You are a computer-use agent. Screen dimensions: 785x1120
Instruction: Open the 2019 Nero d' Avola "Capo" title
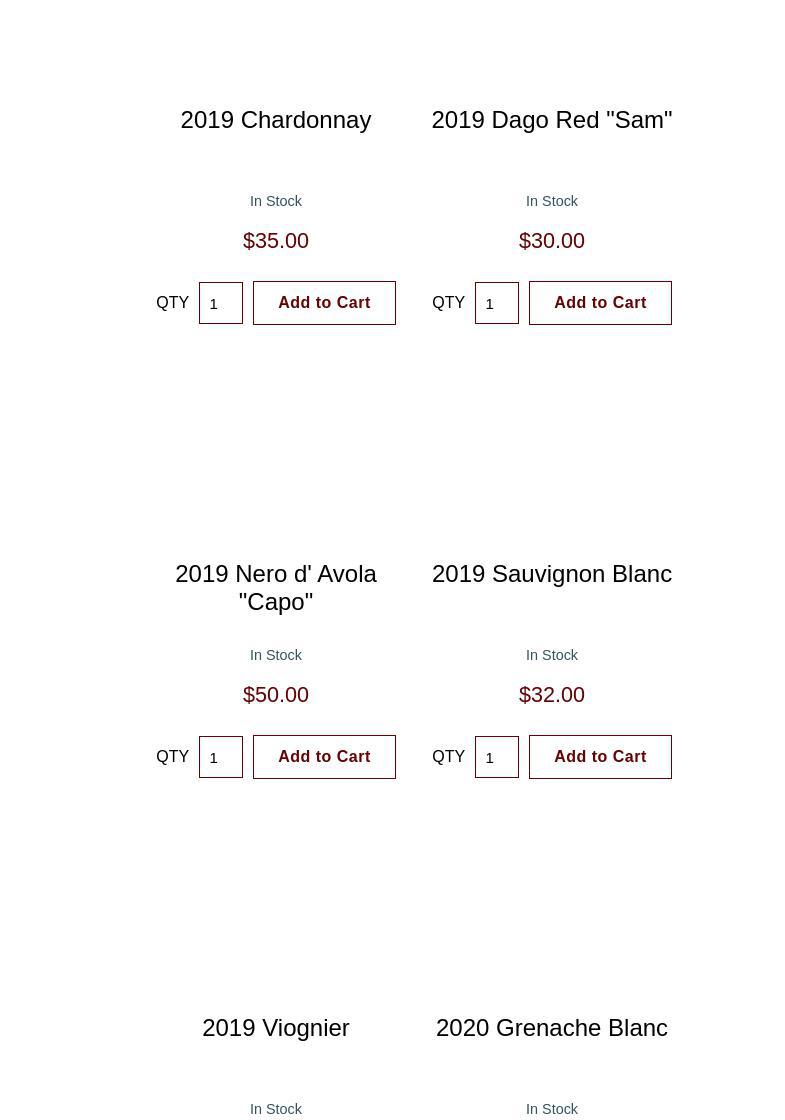tap(276, 587)
